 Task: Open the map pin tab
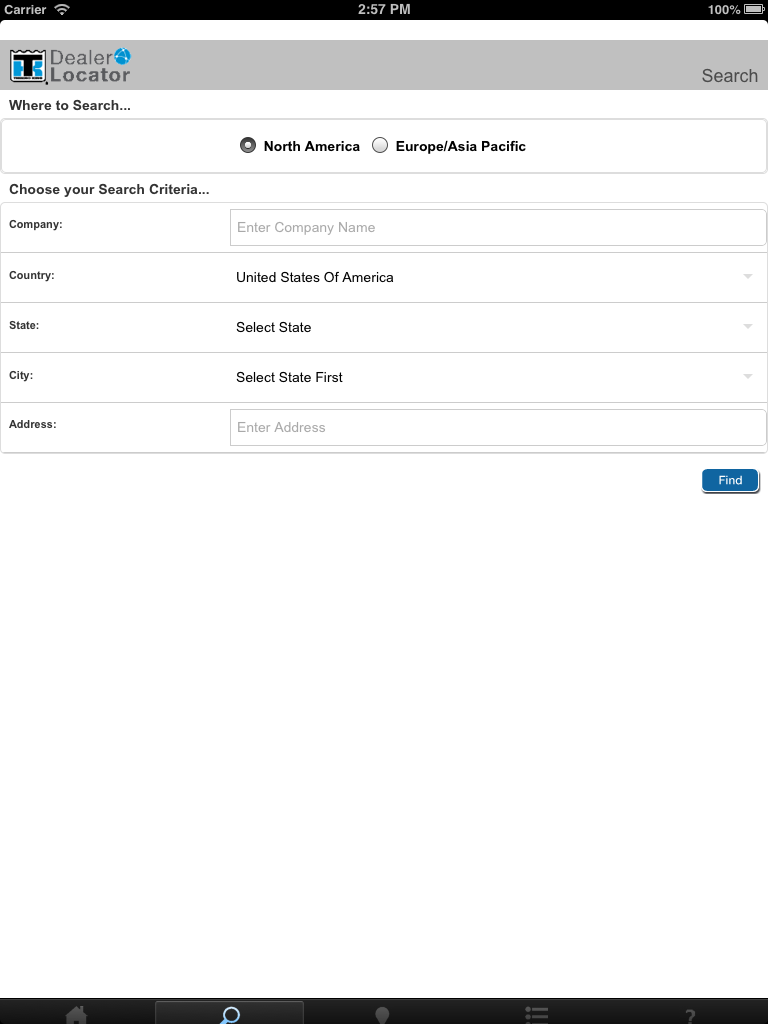coord(382,1016)
